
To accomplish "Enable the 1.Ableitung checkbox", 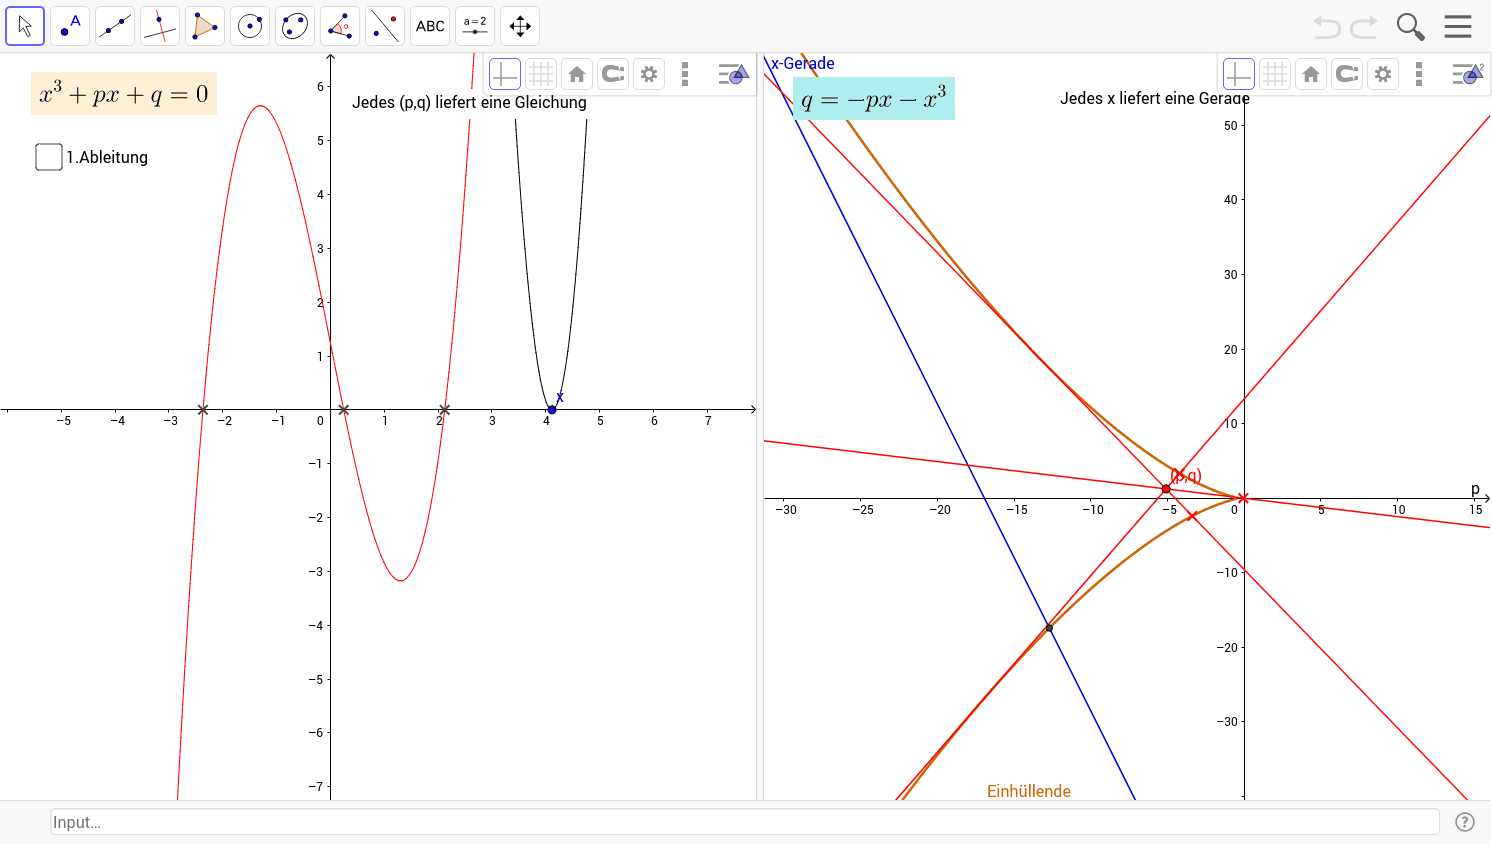I will 49,157.
